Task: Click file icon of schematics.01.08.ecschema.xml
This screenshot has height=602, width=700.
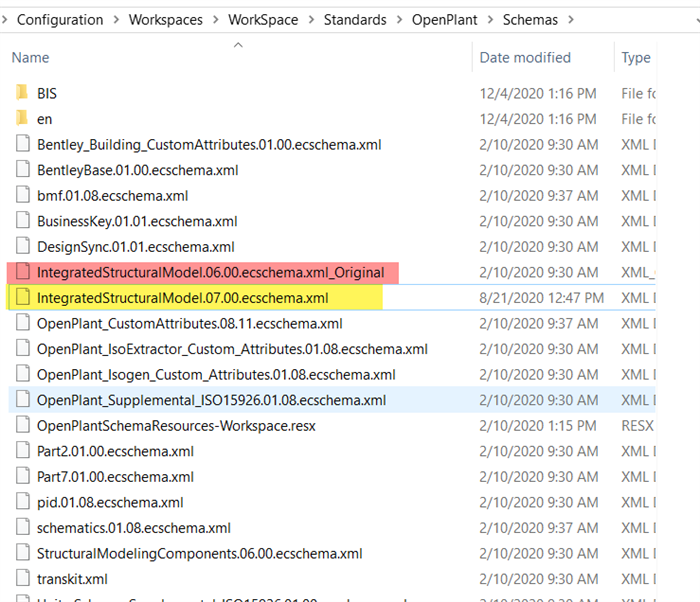Action: [x=23, y=527]
